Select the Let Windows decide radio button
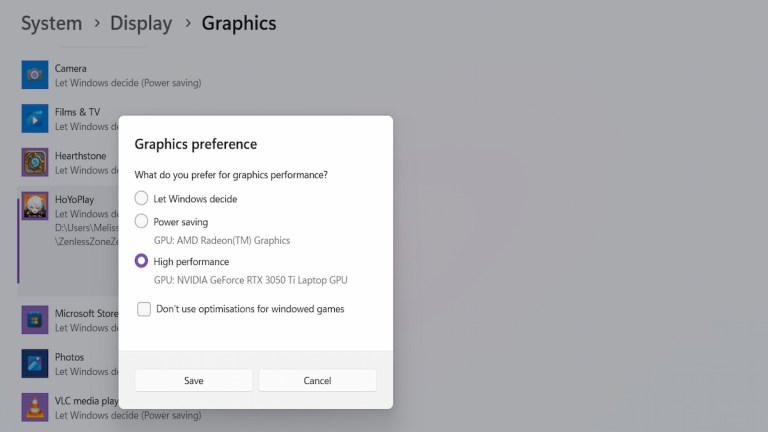Image resolution: width=768 pixels, height=432 pixels. pyautogui.click(x=142, y=198)
